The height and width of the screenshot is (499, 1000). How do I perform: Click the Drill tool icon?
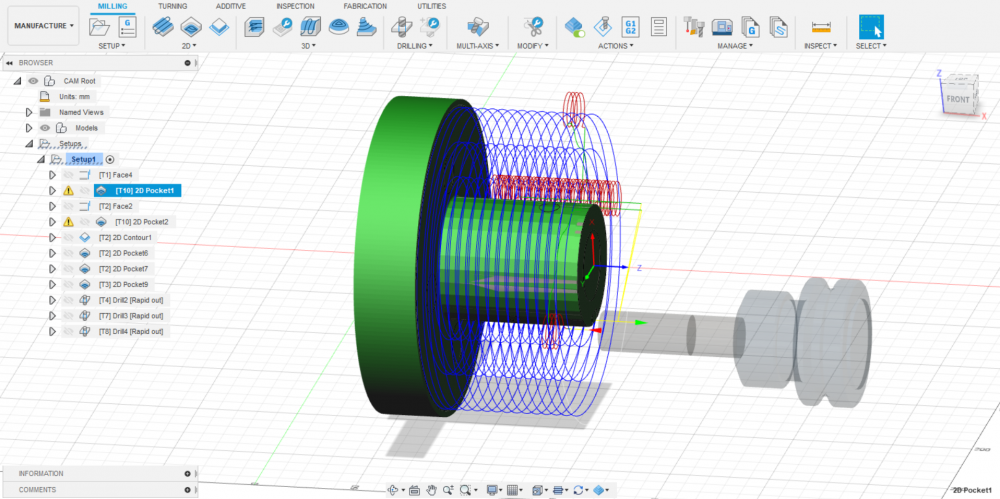[x=402, y=27]
